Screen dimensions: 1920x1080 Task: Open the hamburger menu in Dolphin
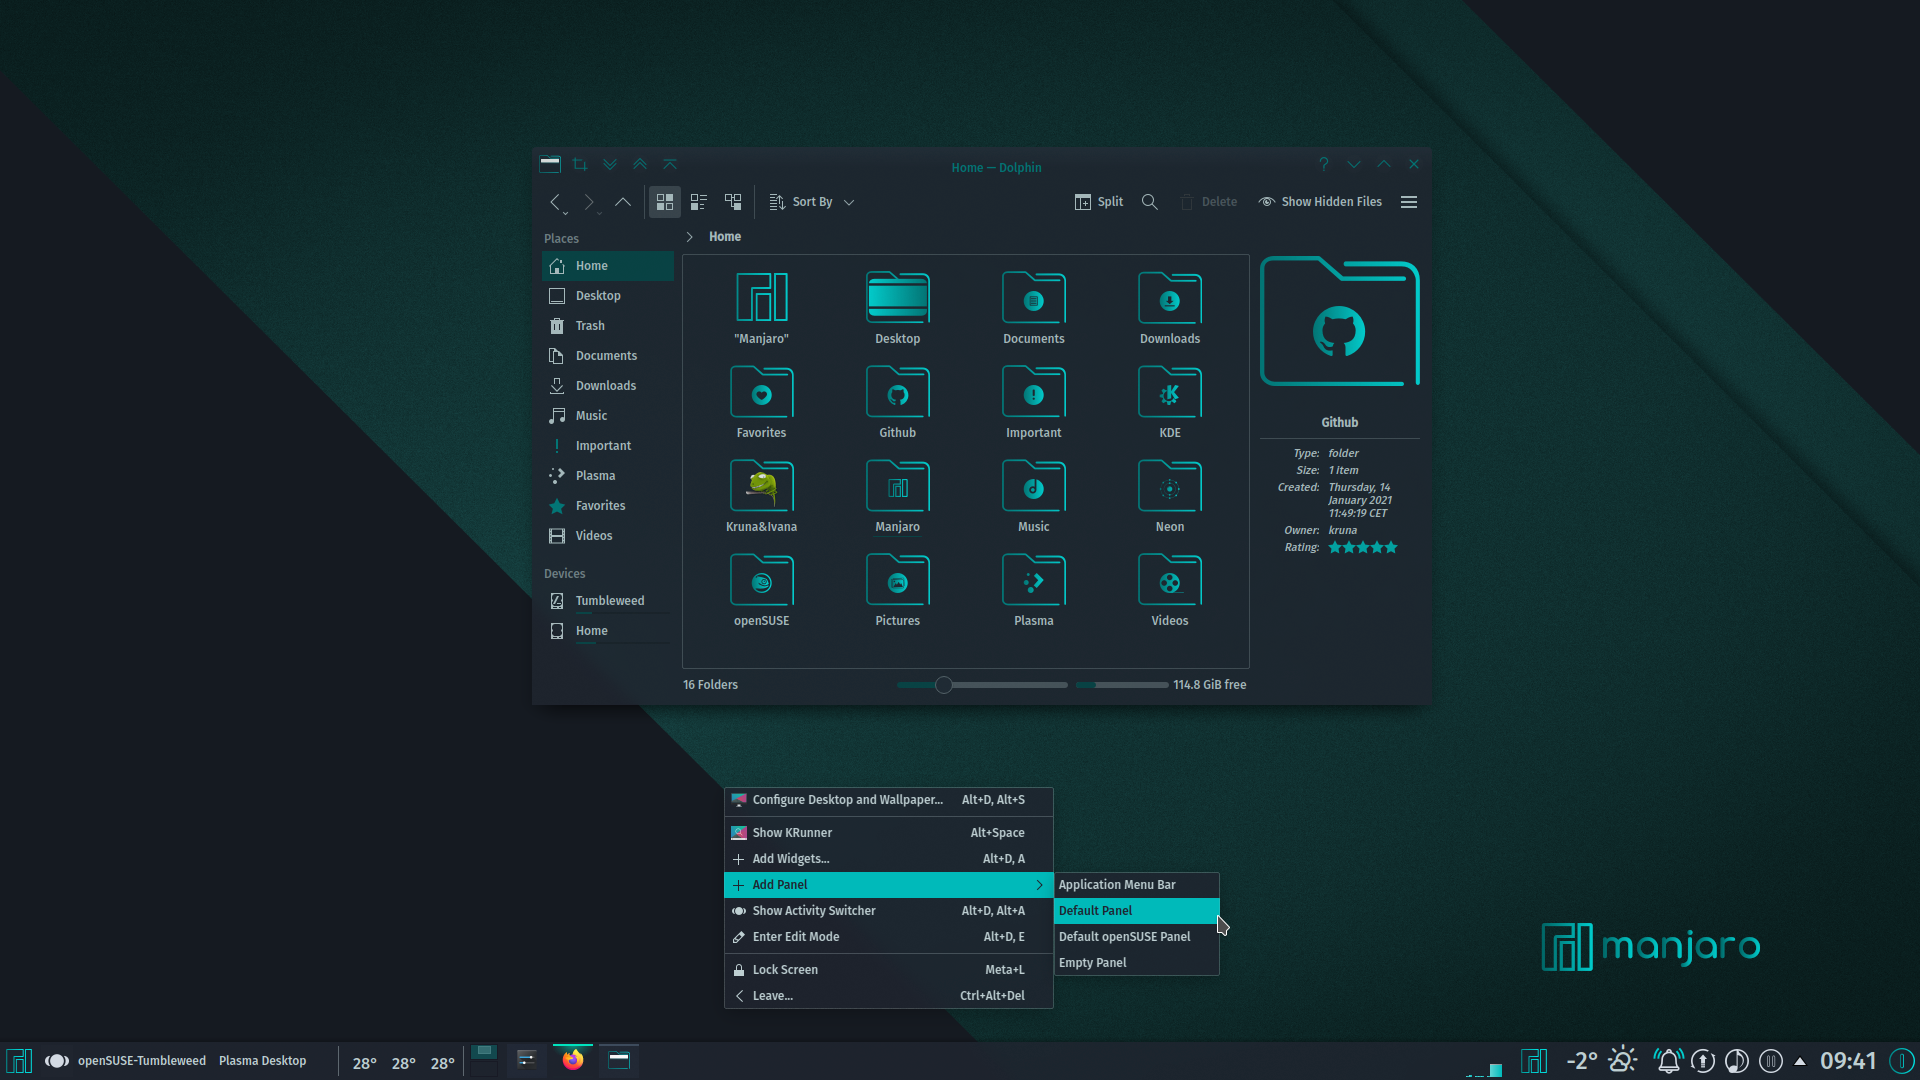(x=1409, y=202)
